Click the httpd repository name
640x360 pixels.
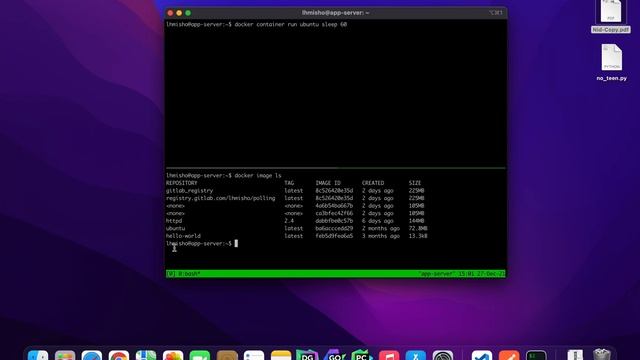point(174,221)
